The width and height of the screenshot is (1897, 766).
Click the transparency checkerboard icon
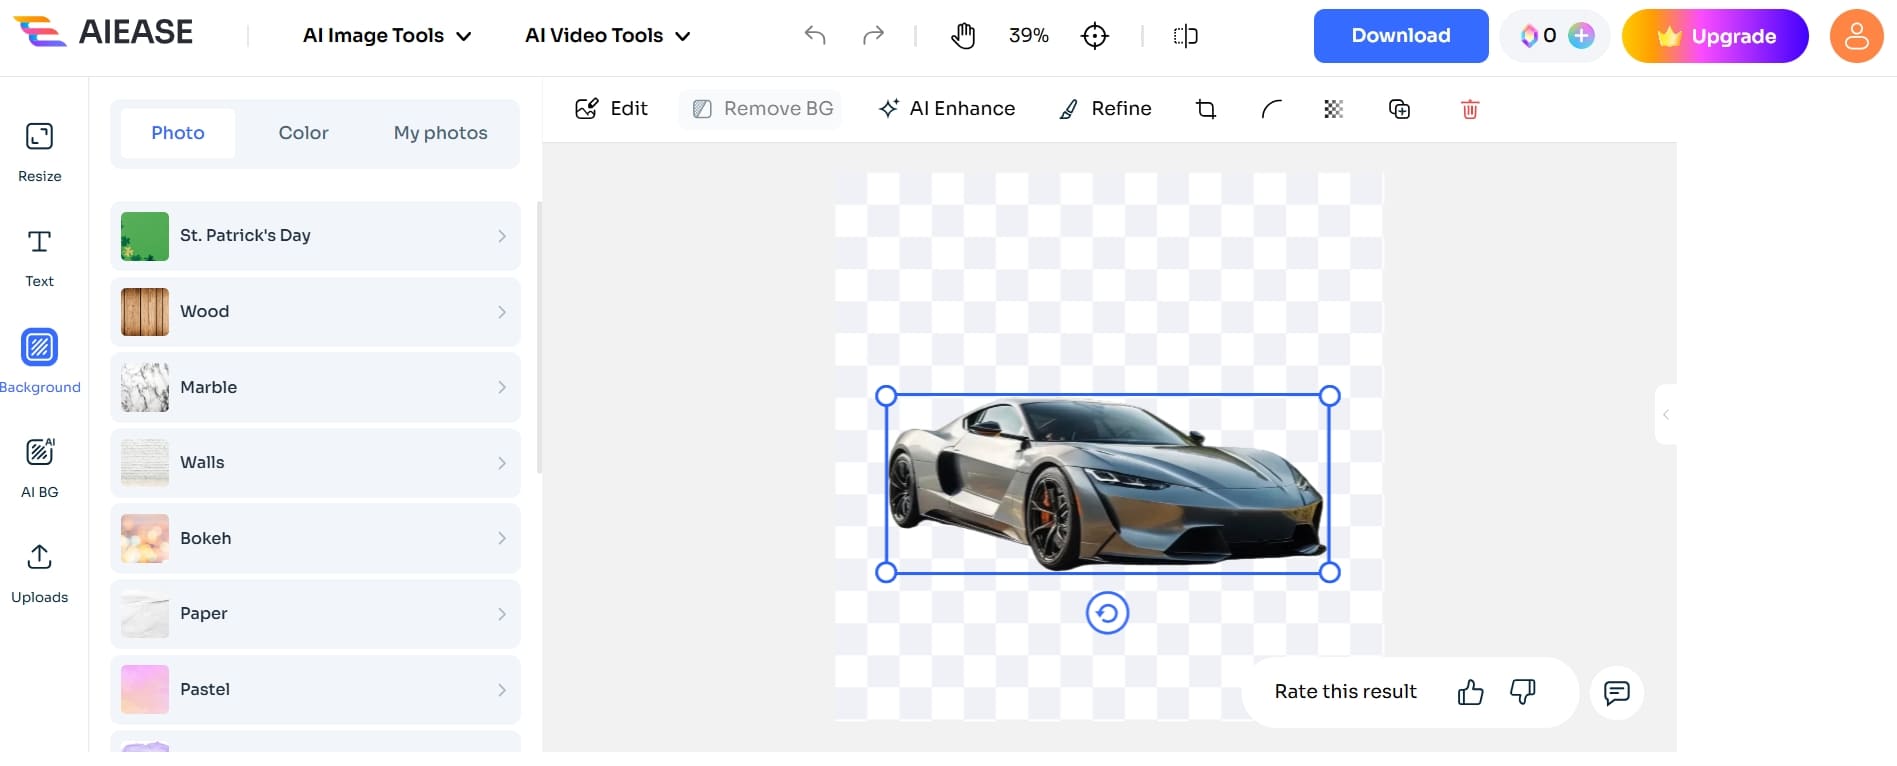(1334, 109)
